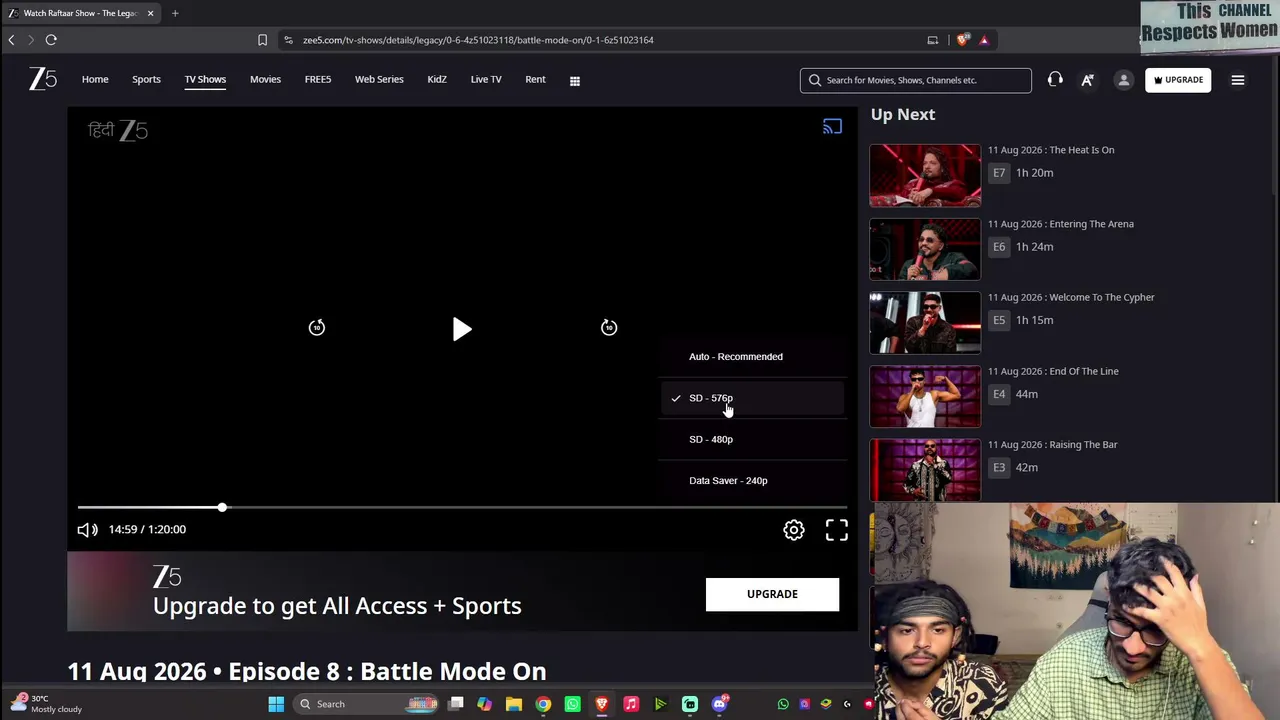Viewport: 1280px width, 720px height.
Task: Open the Apple Music taskbar icon
Action: click(631, 704)
